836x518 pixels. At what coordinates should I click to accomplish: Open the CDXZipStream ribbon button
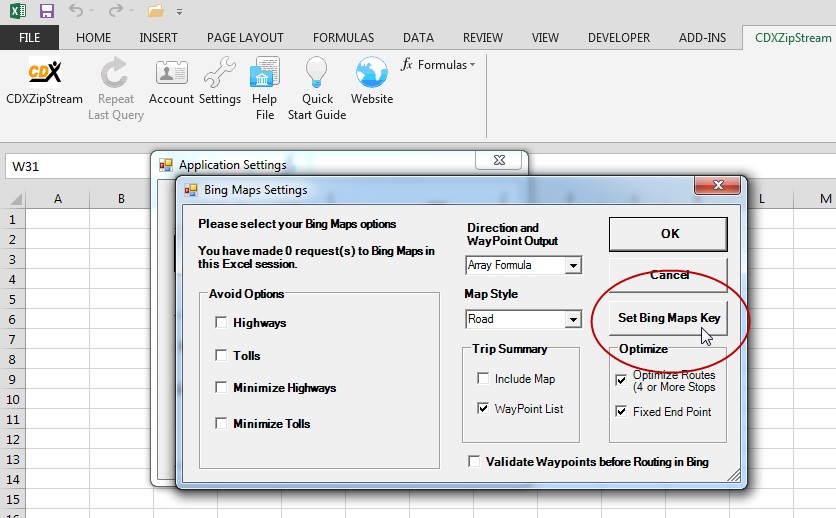(x=44, y=81)
